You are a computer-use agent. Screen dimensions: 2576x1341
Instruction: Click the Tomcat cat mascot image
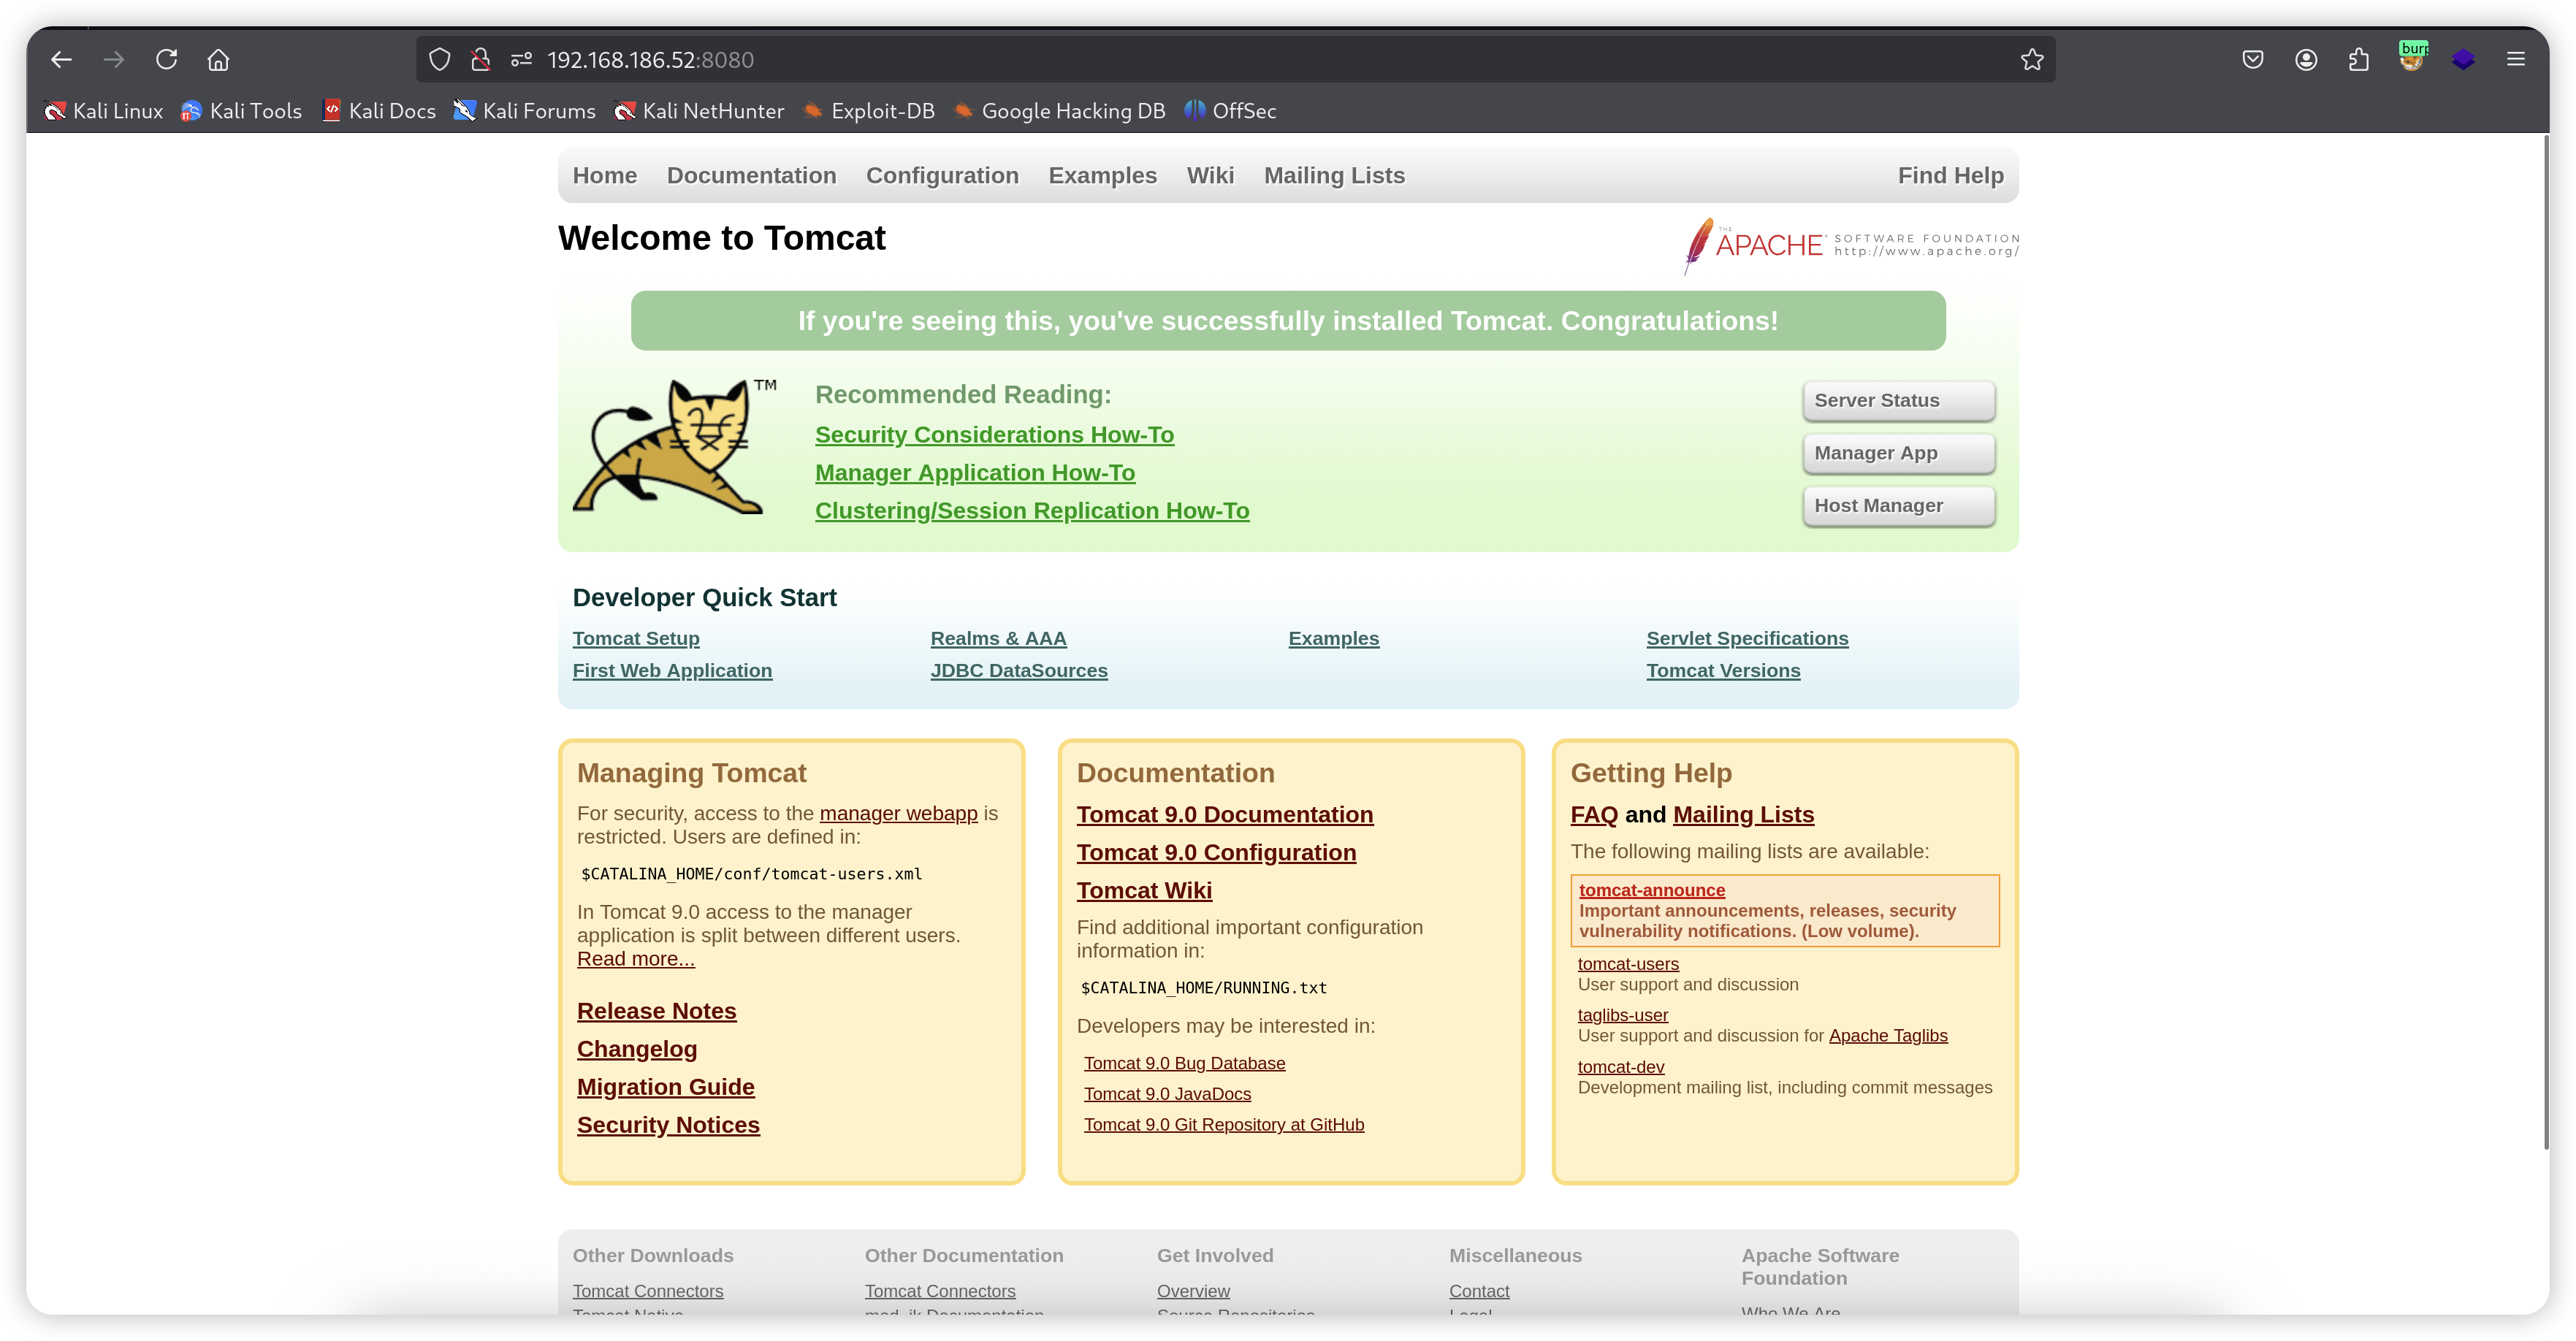point(673,446)
